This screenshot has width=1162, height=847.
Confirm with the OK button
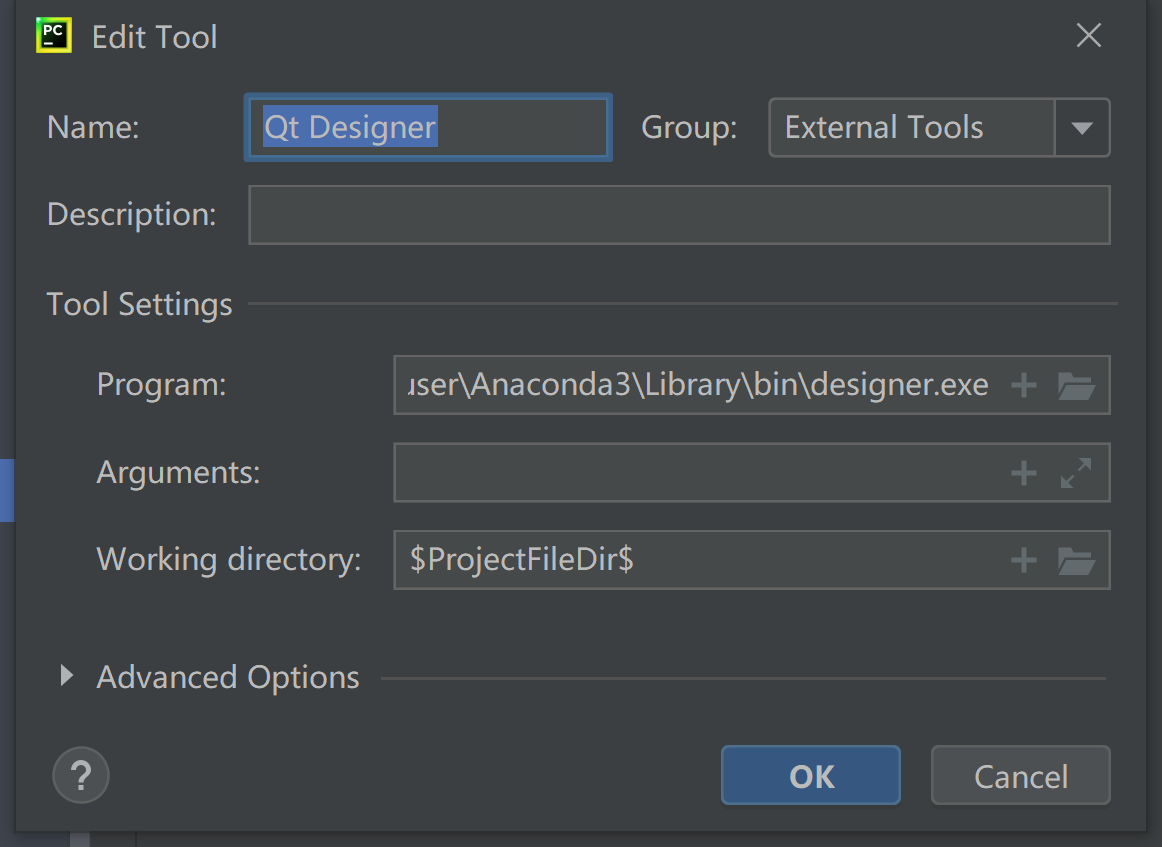(x=810, y=776)
